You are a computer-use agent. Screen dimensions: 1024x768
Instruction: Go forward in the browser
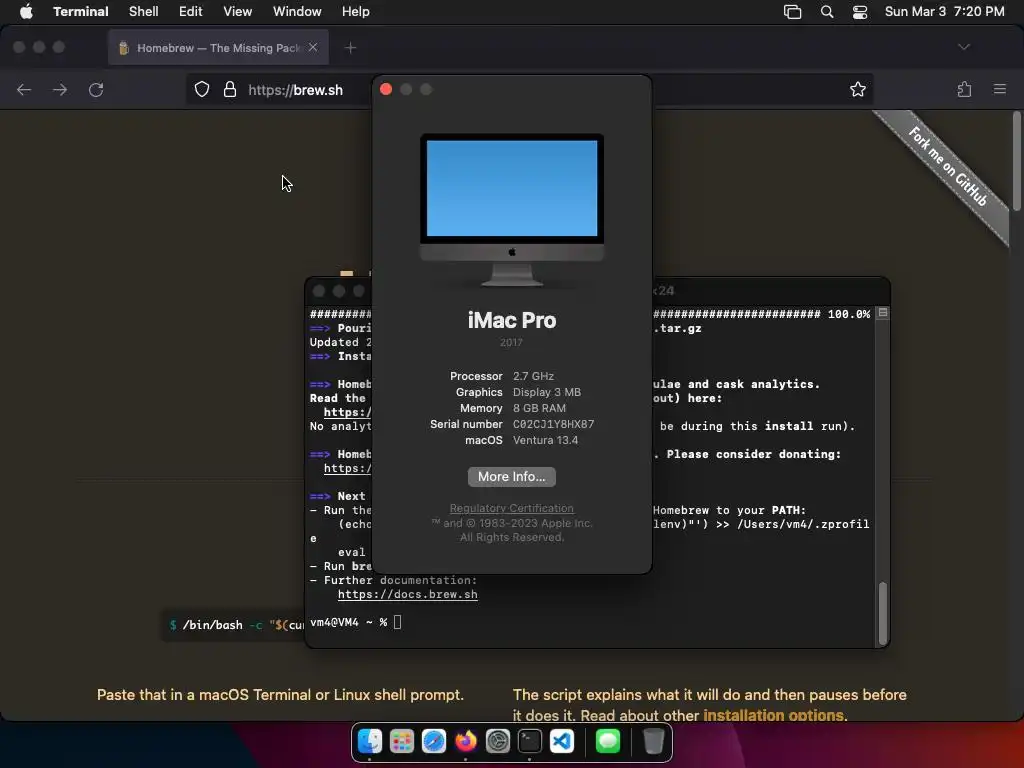pos(60,89)
